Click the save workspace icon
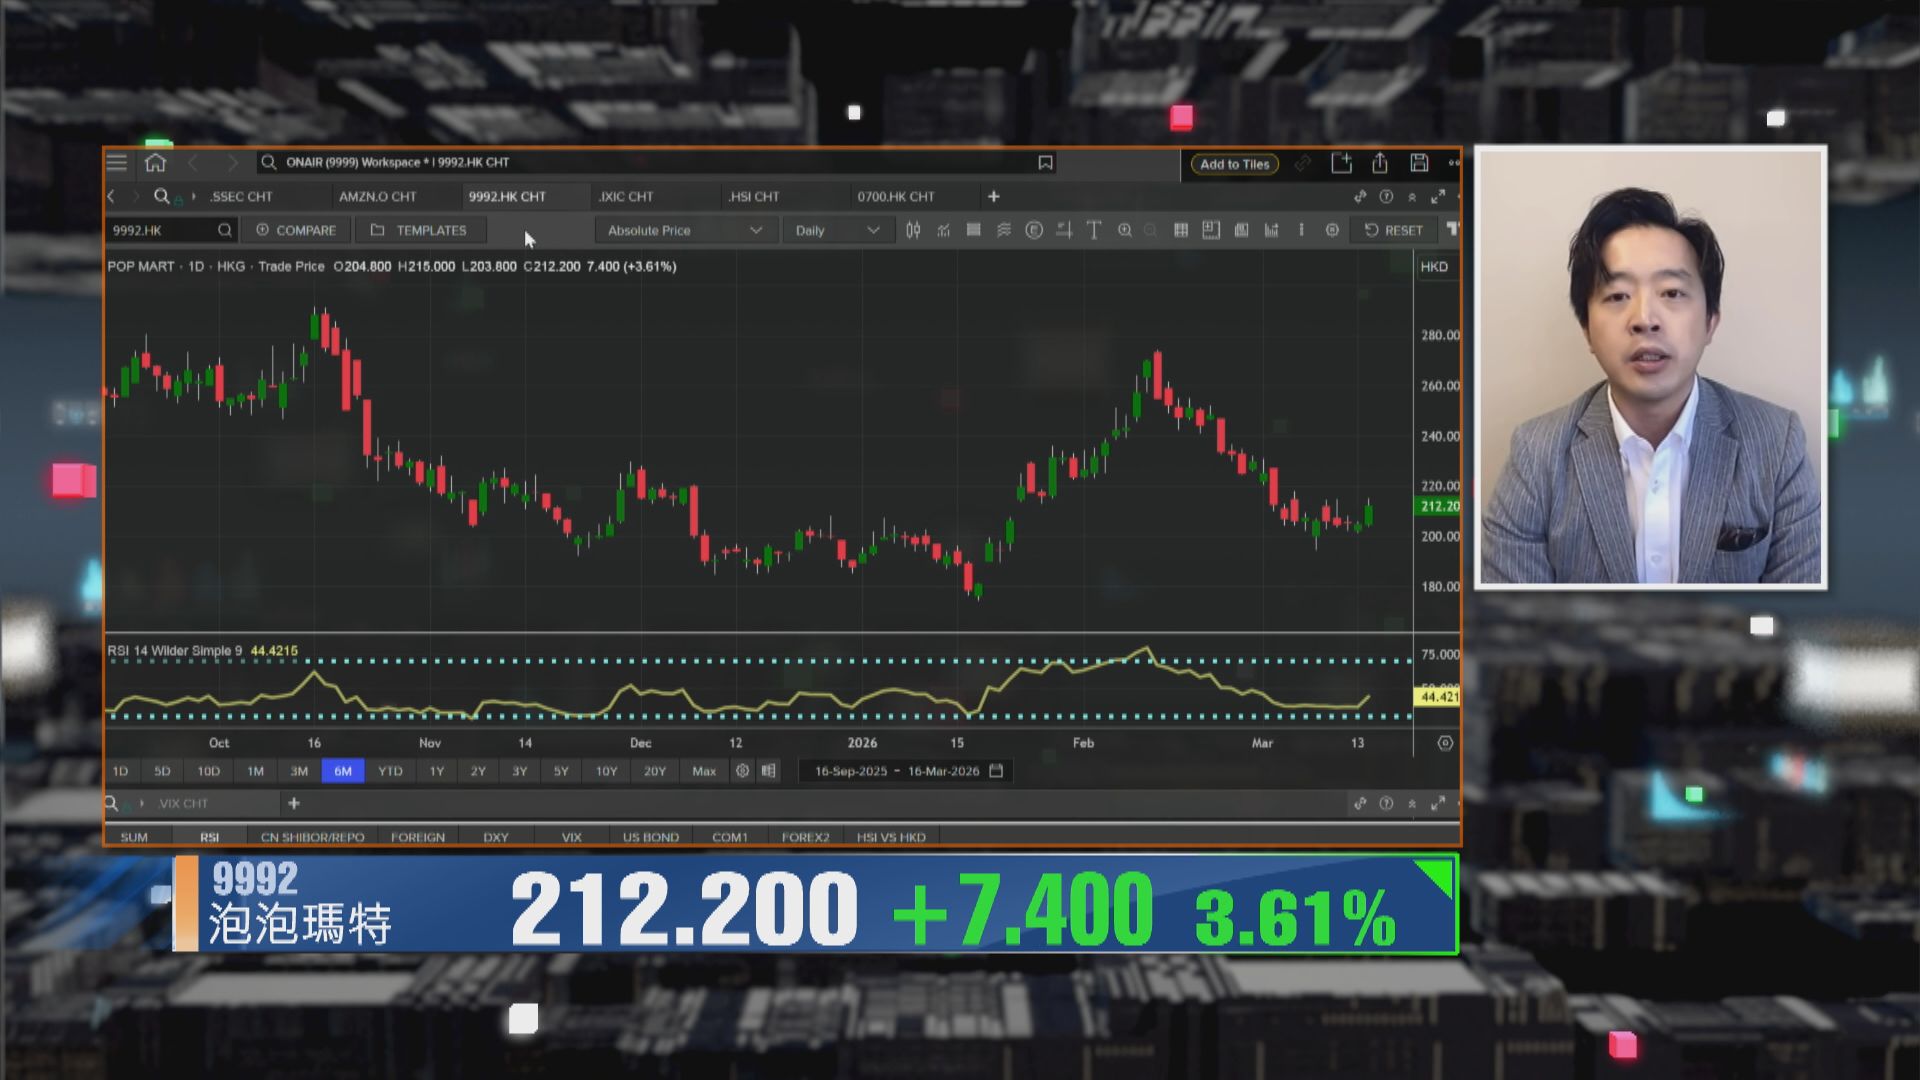1920x1080 pixels. pos(1419,163)
